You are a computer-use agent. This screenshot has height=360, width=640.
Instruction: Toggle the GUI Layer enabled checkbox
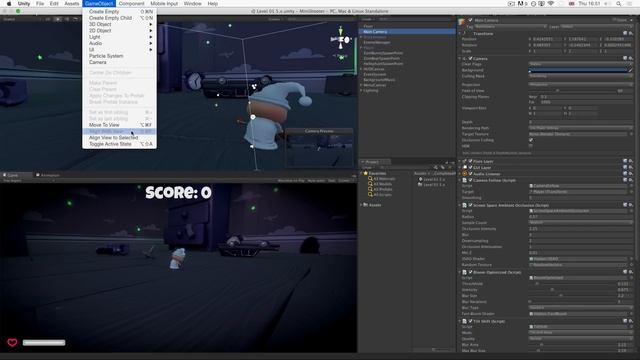[x=471, y=167]
